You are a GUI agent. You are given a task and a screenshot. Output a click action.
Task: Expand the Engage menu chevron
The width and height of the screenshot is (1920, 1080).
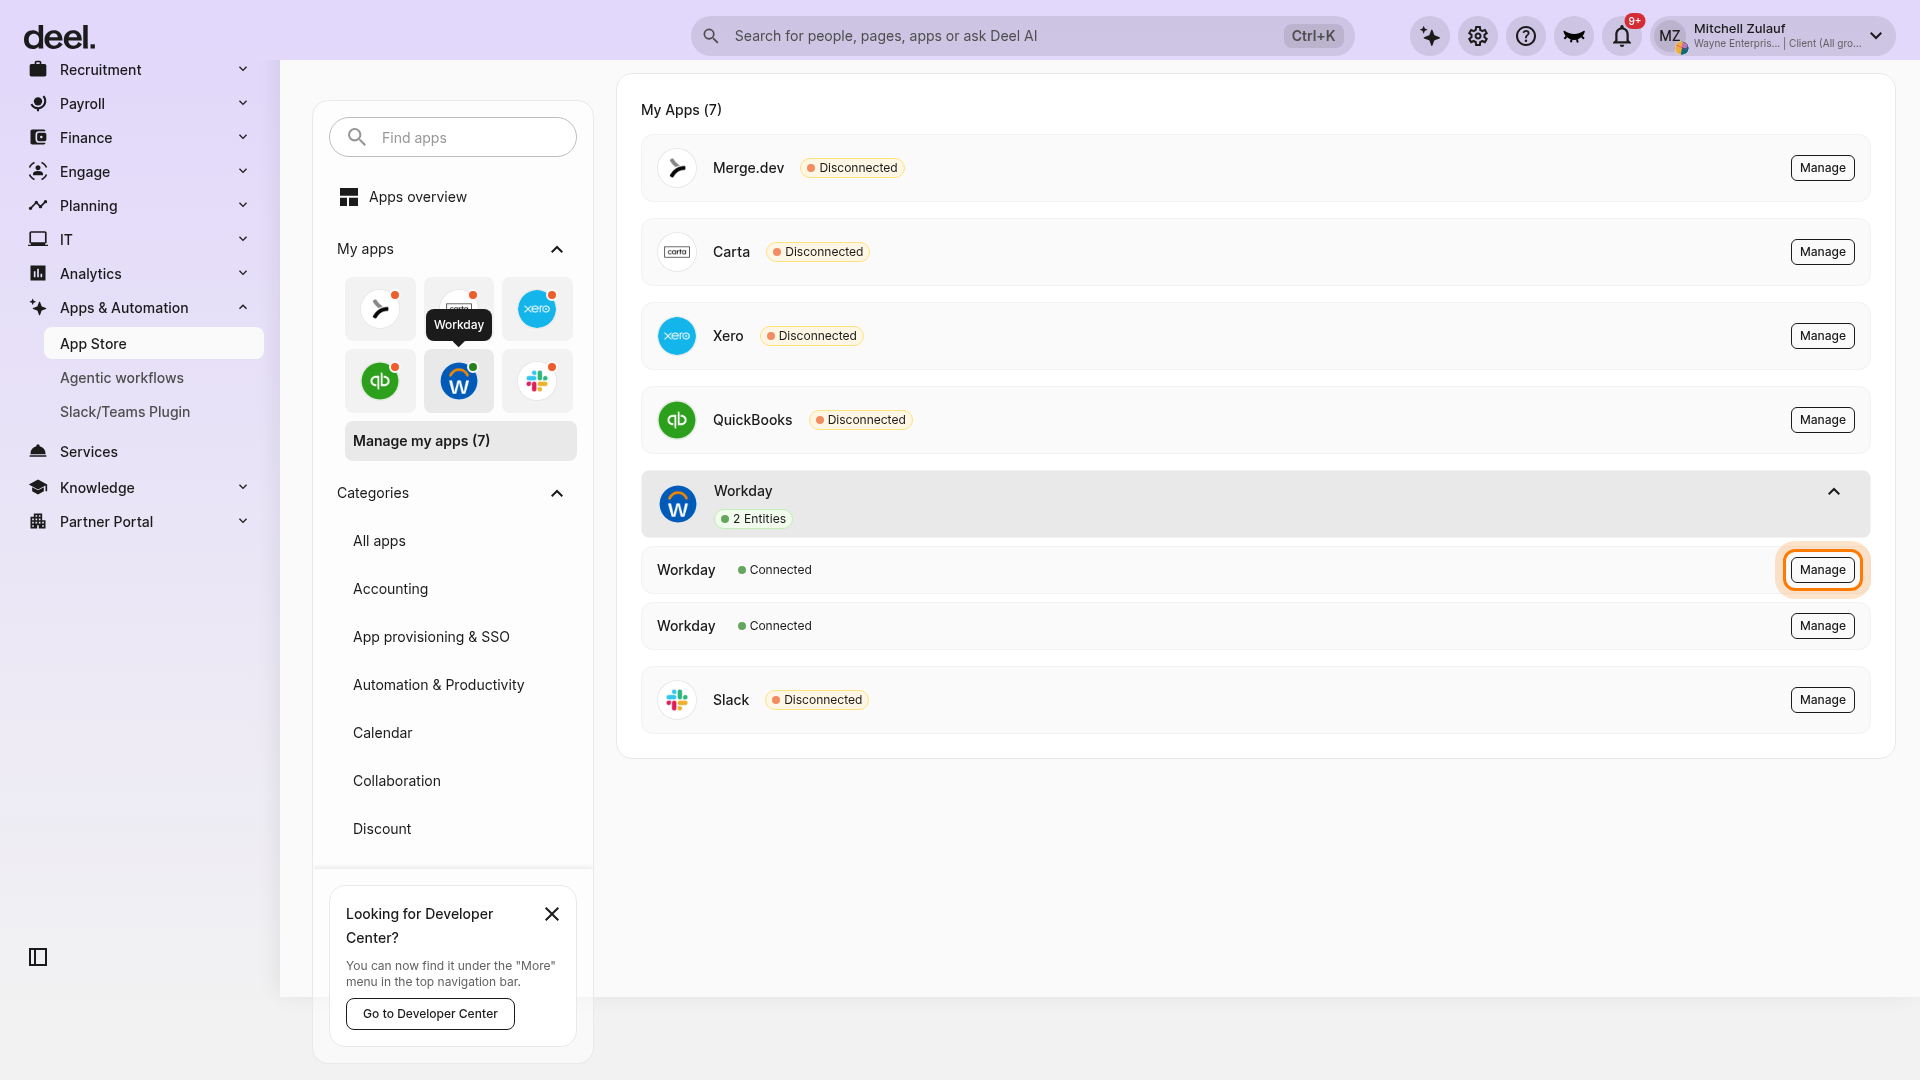click(243, 171)
